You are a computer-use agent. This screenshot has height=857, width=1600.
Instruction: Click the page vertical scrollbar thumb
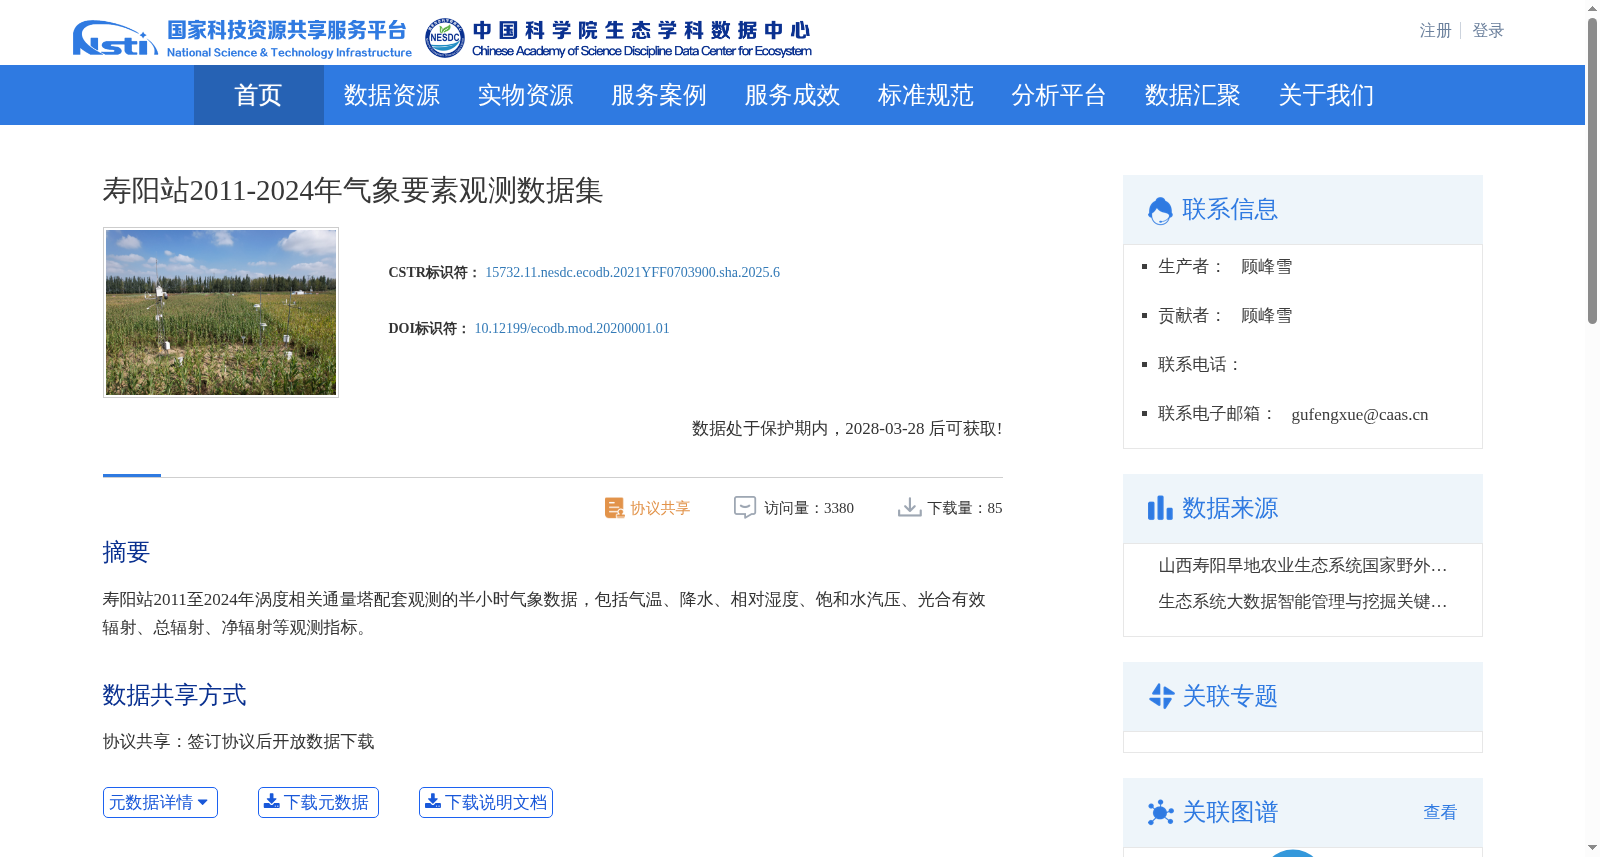(1592, 170)
